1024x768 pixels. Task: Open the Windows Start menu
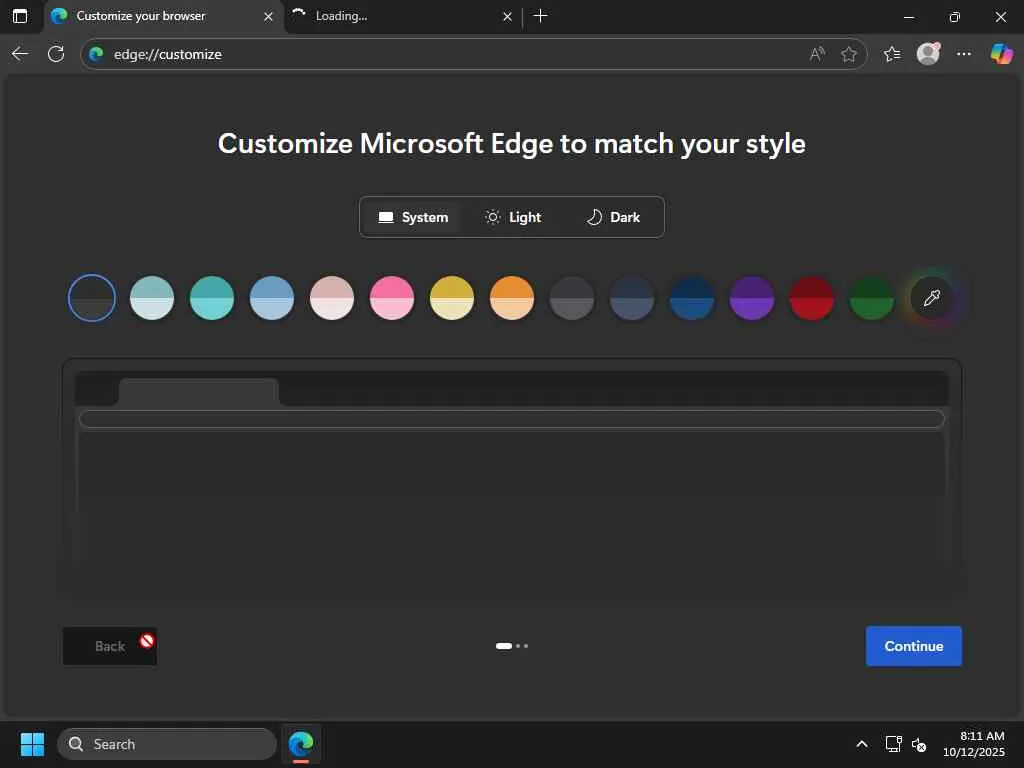(x=32, y=744)
